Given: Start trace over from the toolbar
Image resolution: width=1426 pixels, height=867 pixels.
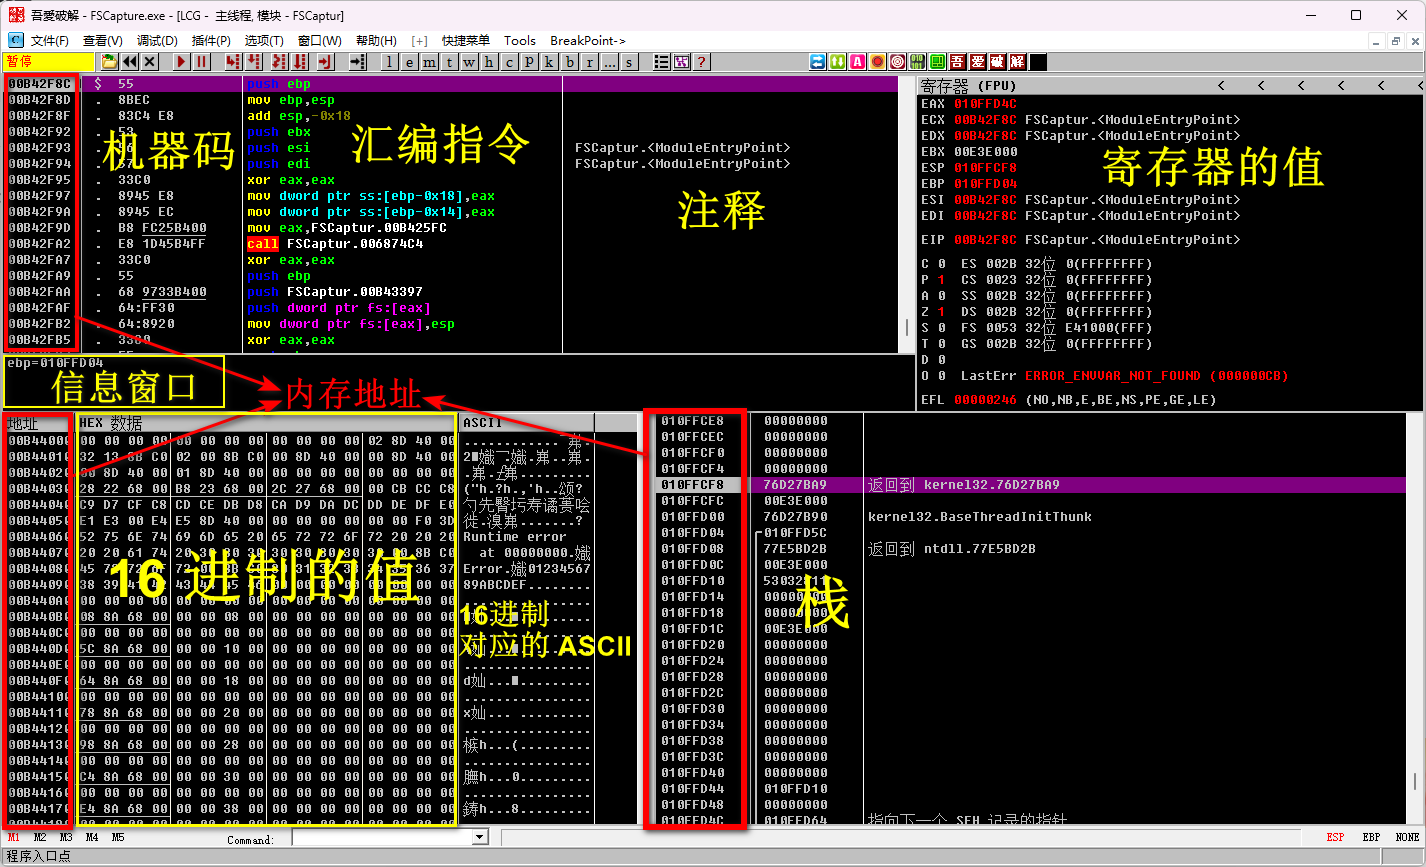Looking at the screenshot, I should tap(300, 61).
